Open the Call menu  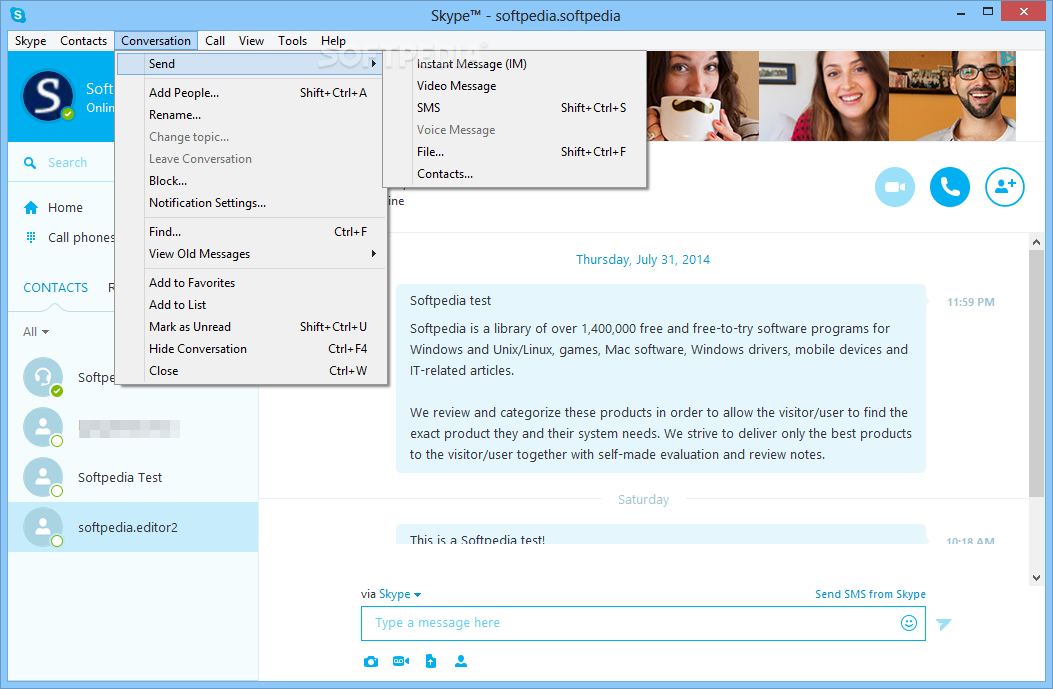pyautogui.click(x=215, y=41)
